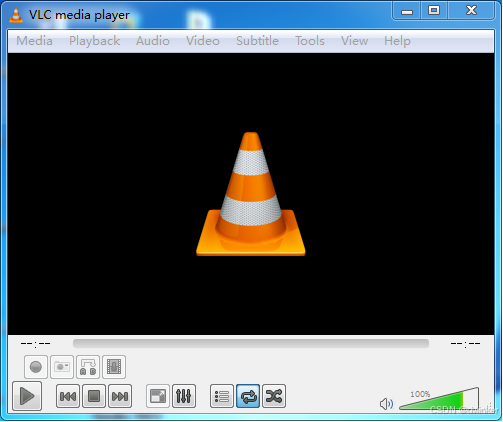This screenshot has height=422, width=503.
Task: Open the Subtitle menu
Action: 257,41
